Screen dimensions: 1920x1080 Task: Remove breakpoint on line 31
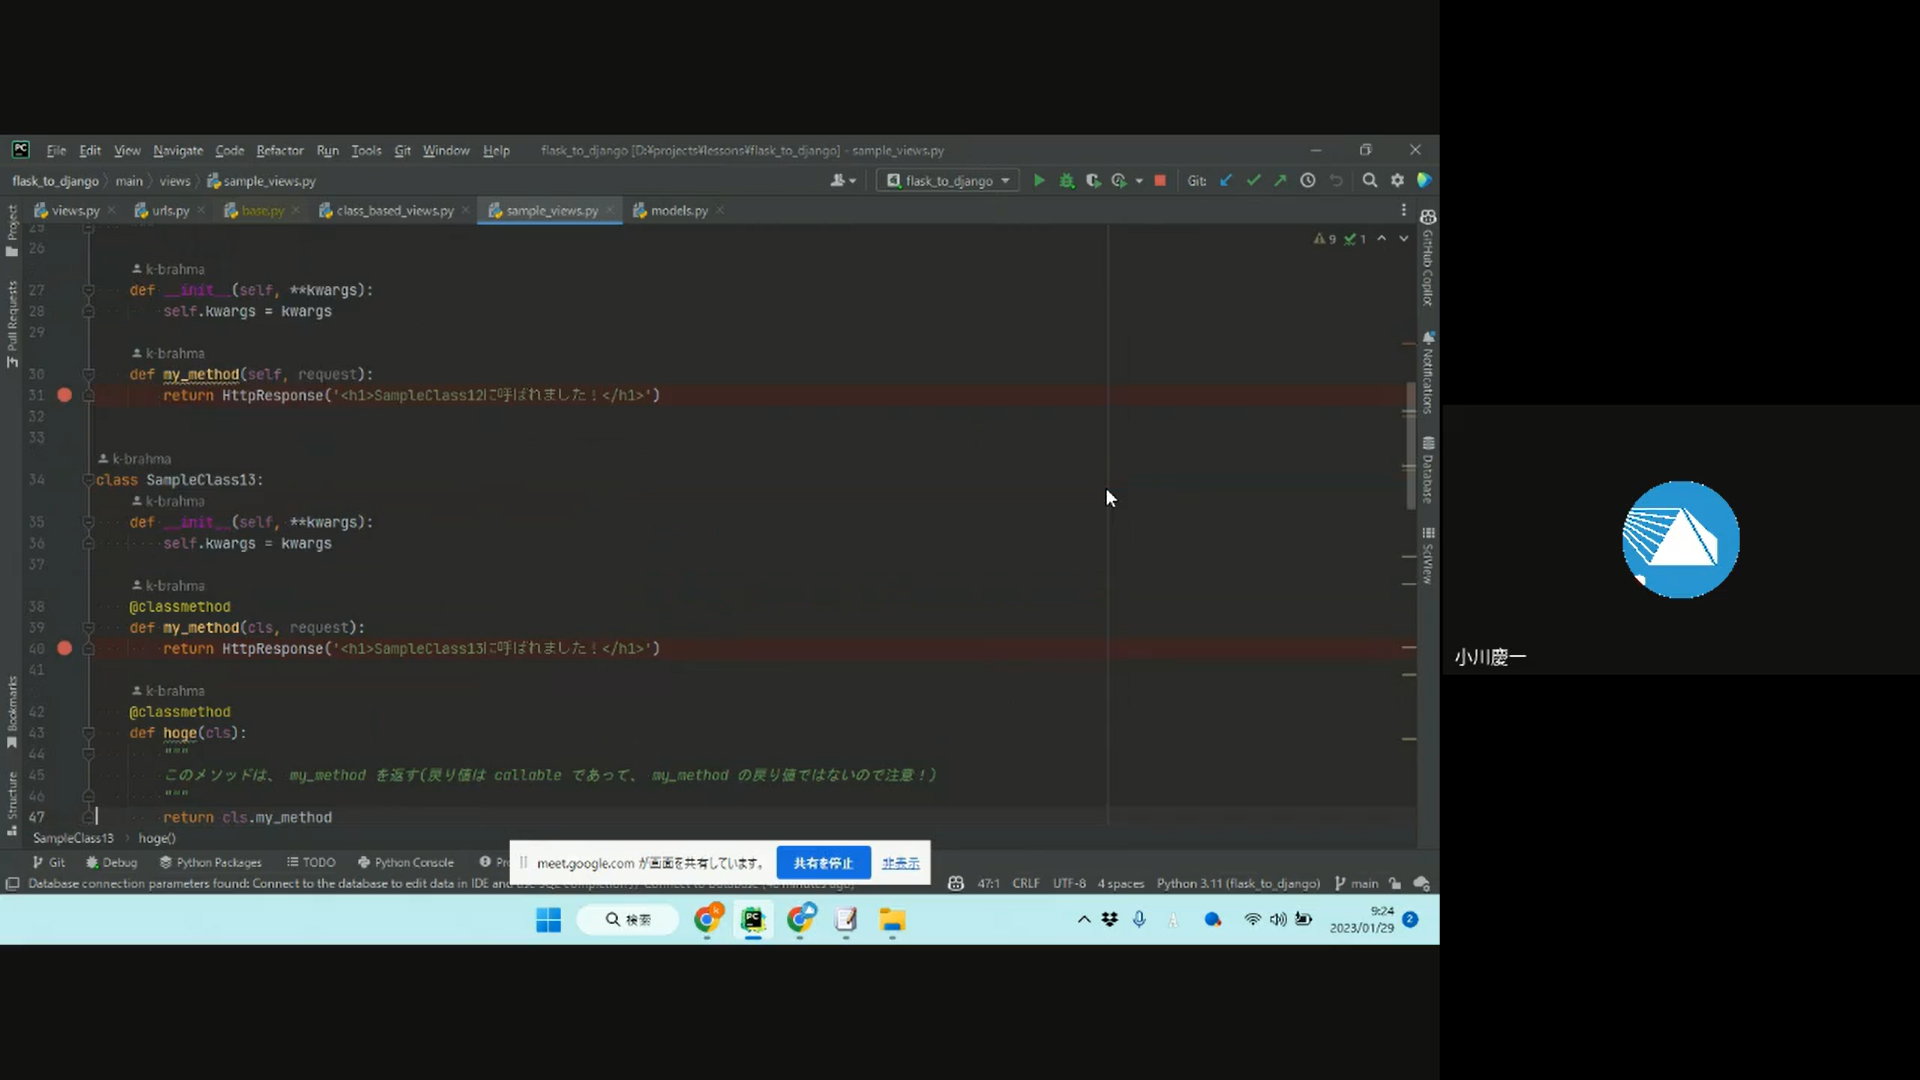pos(64,395)
